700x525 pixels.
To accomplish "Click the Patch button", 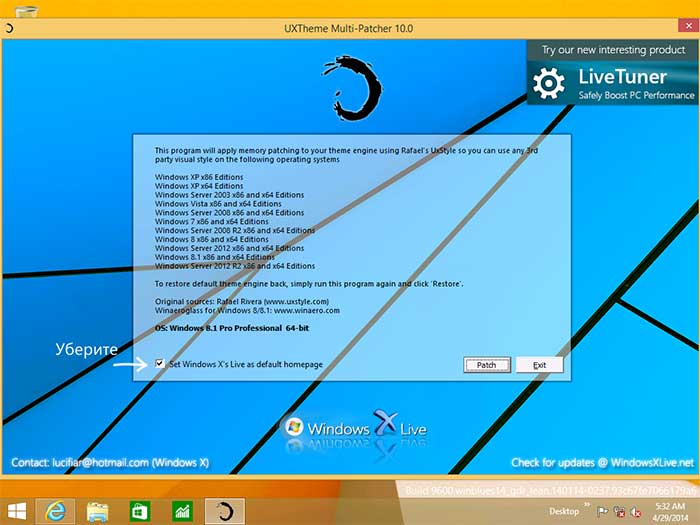I will (x=487, y=365).
